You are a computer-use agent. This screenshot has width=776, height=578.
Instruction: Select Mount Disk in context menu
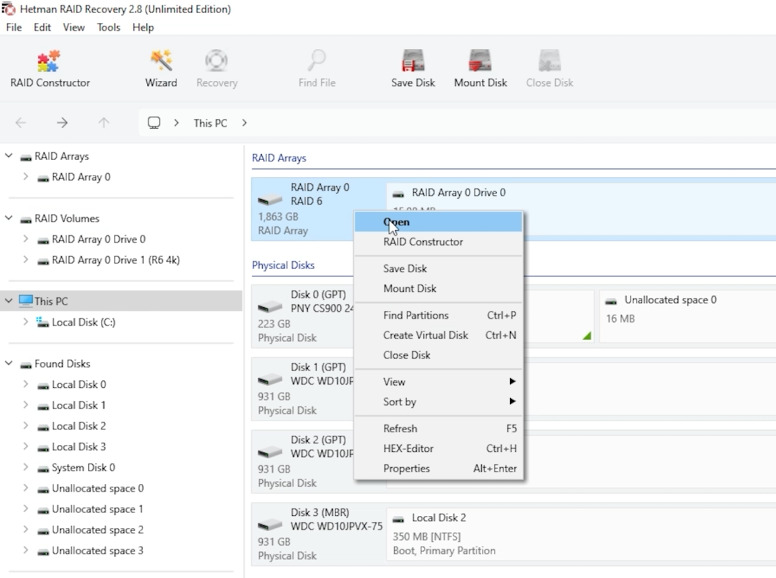pos(438,288)
